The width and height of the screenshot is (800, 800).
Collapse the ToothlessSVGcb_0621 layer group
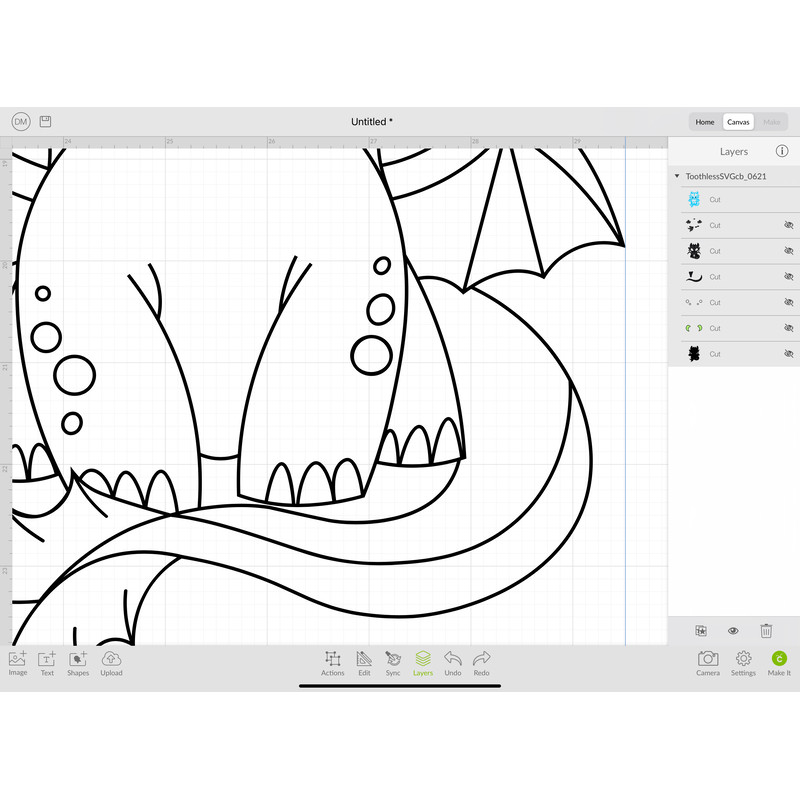tap(677, 176)
